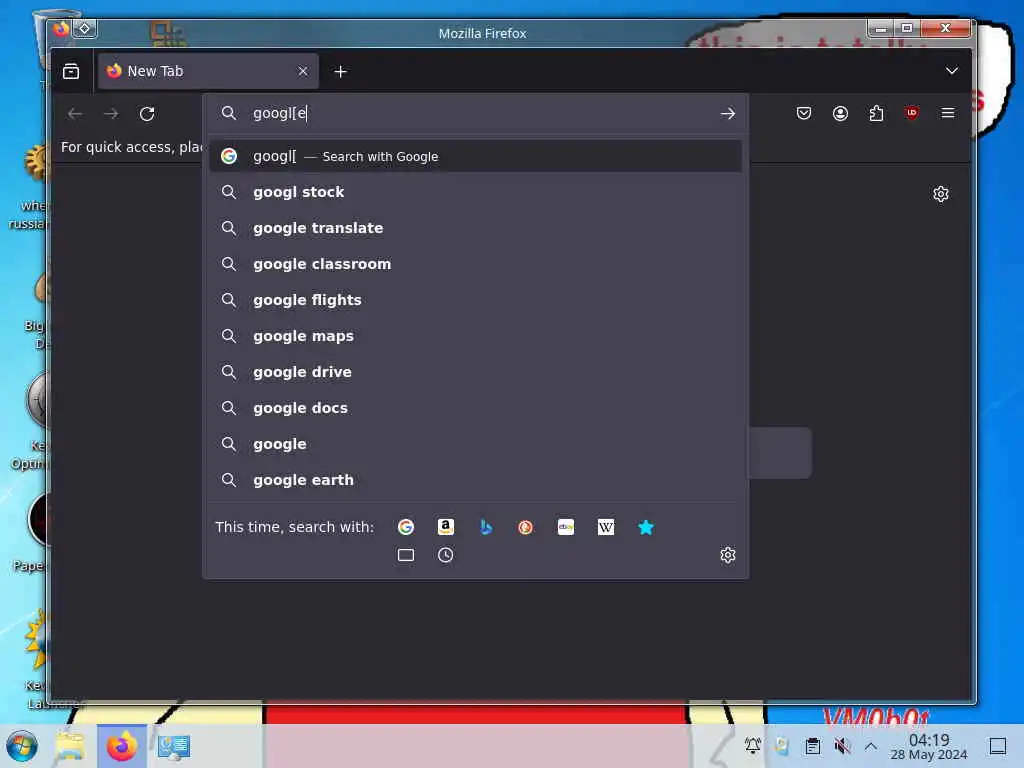Search open tabs with the tab icon
1024x768 pixels.
(406, 555)
